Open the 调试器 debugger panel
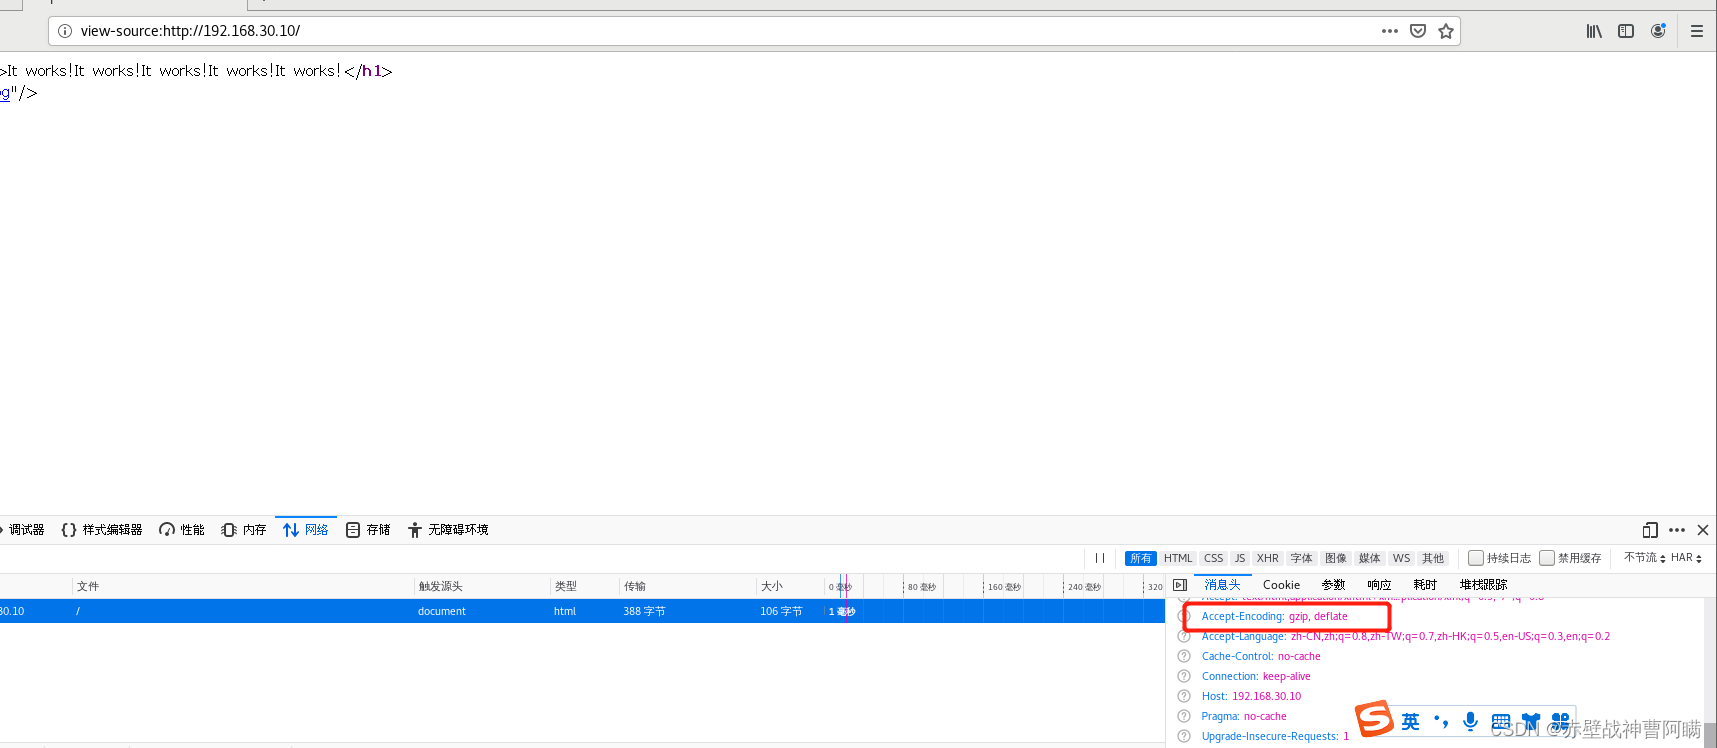Viewport: 1717px width, 748px height. (24, 530)
